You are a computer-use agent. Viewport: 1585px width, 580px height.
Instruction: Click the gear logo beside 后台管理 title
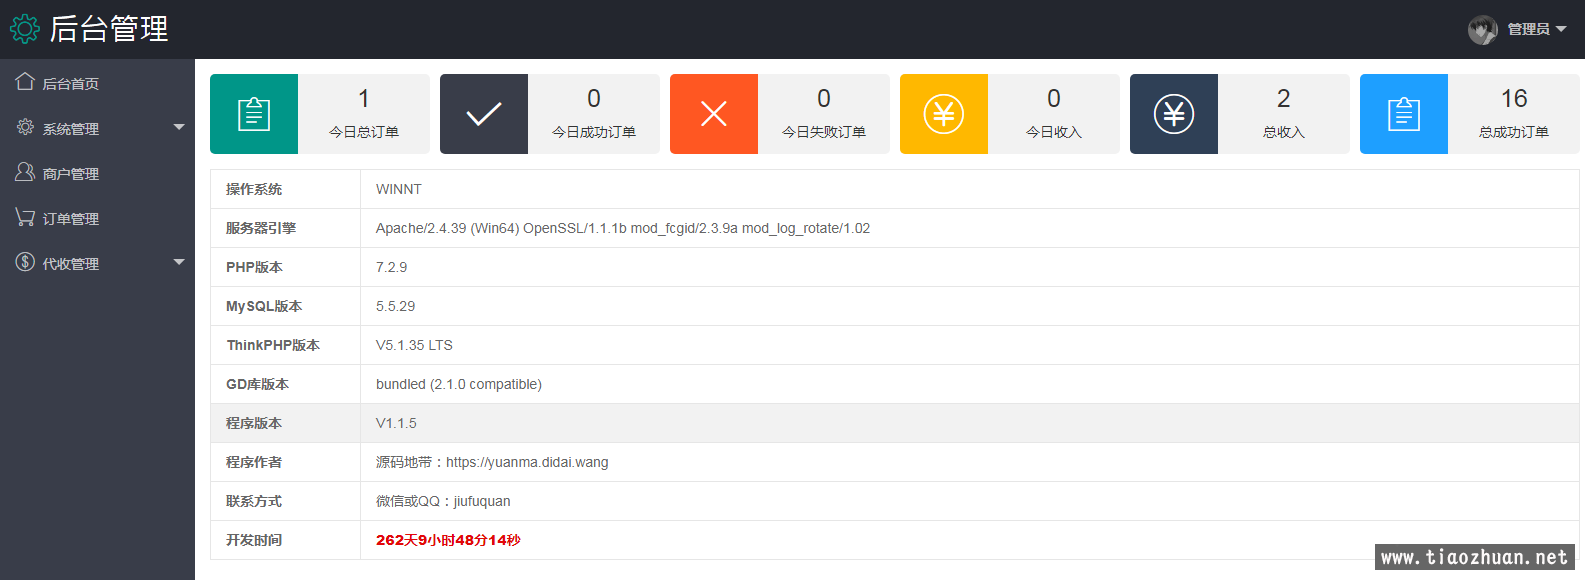[25, 29]
